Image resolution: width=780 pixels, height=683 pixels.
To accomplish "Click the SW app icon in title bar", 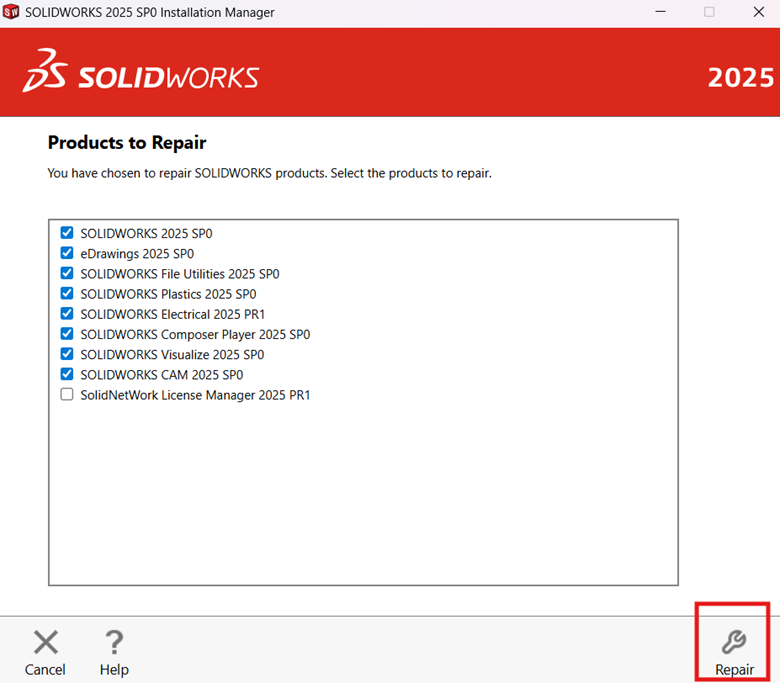I will [x=12, y=12].
